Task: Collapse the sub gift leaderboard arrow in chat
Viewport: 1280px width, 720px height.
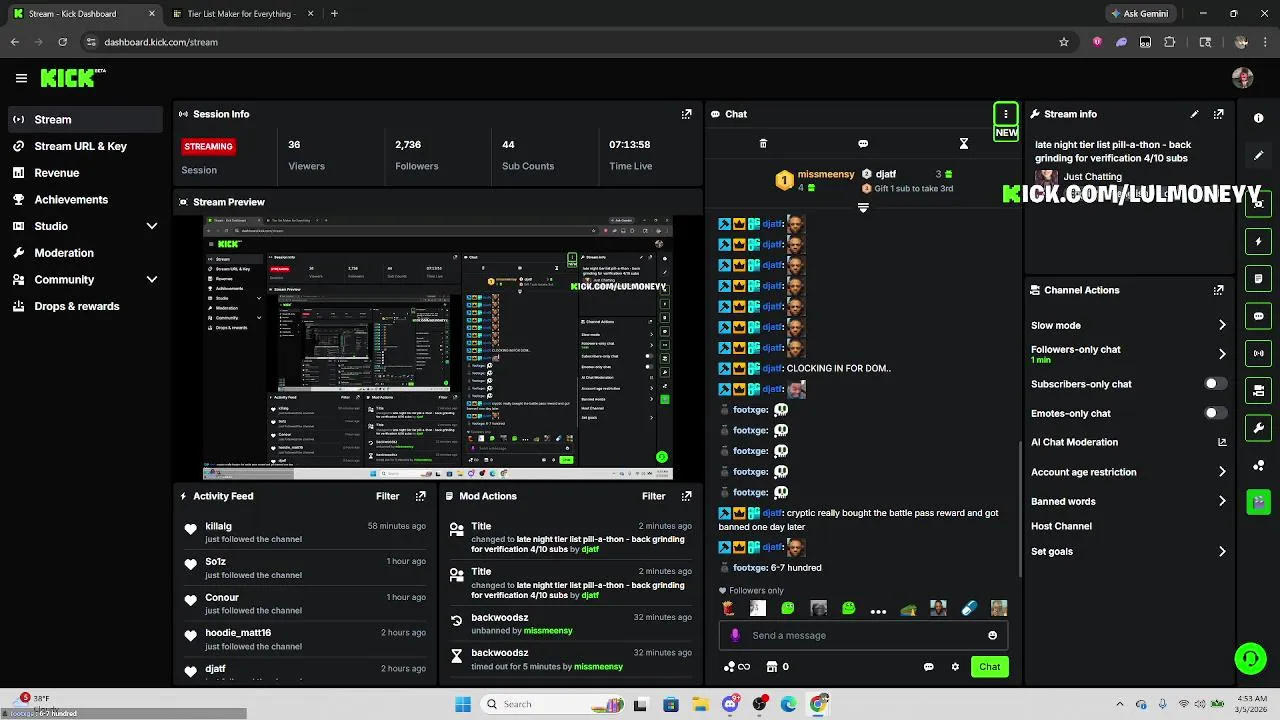Action: pos(863,208)
